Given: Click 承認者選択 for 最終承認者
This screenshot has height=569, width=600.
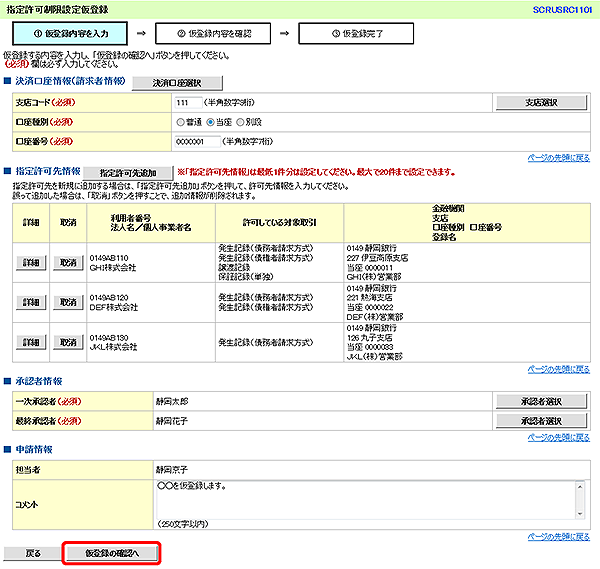Looking at the screenshot, I should pos(541,421).
